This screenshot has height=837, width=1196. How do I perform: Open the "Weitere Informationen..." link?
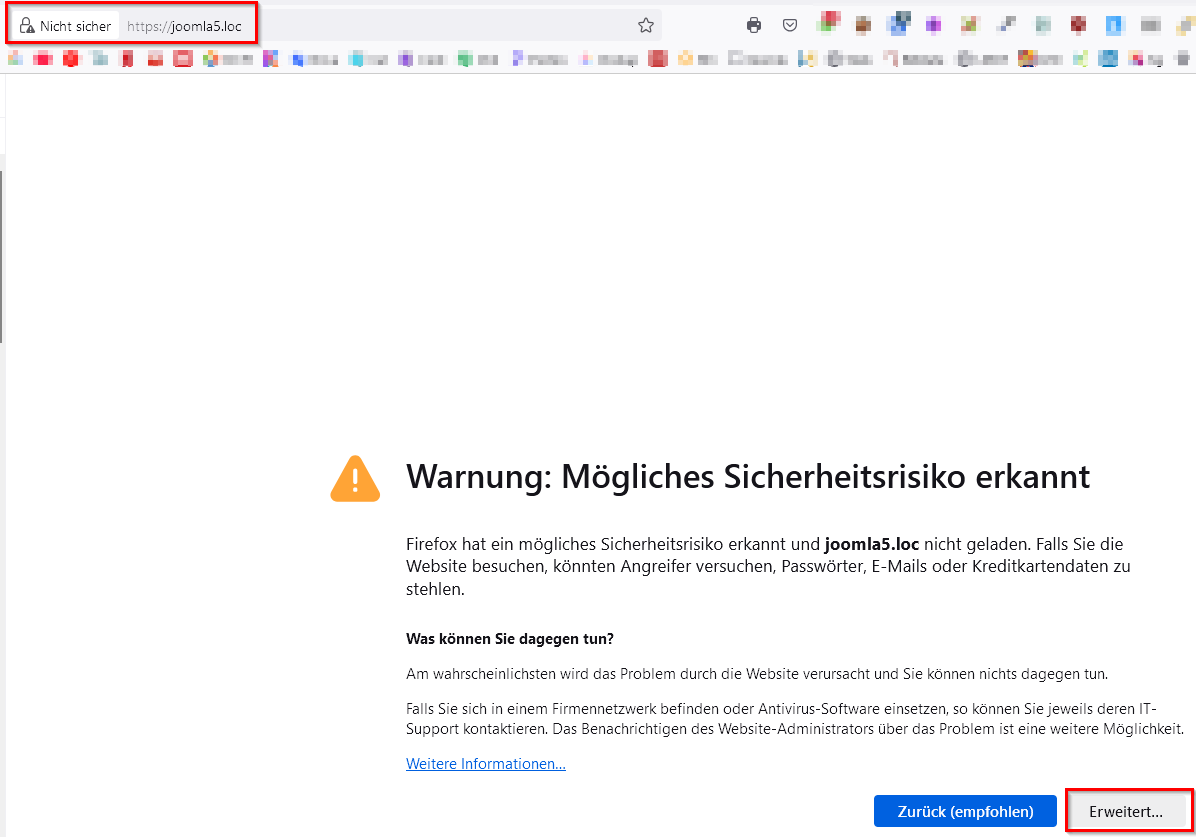[485, 763]
